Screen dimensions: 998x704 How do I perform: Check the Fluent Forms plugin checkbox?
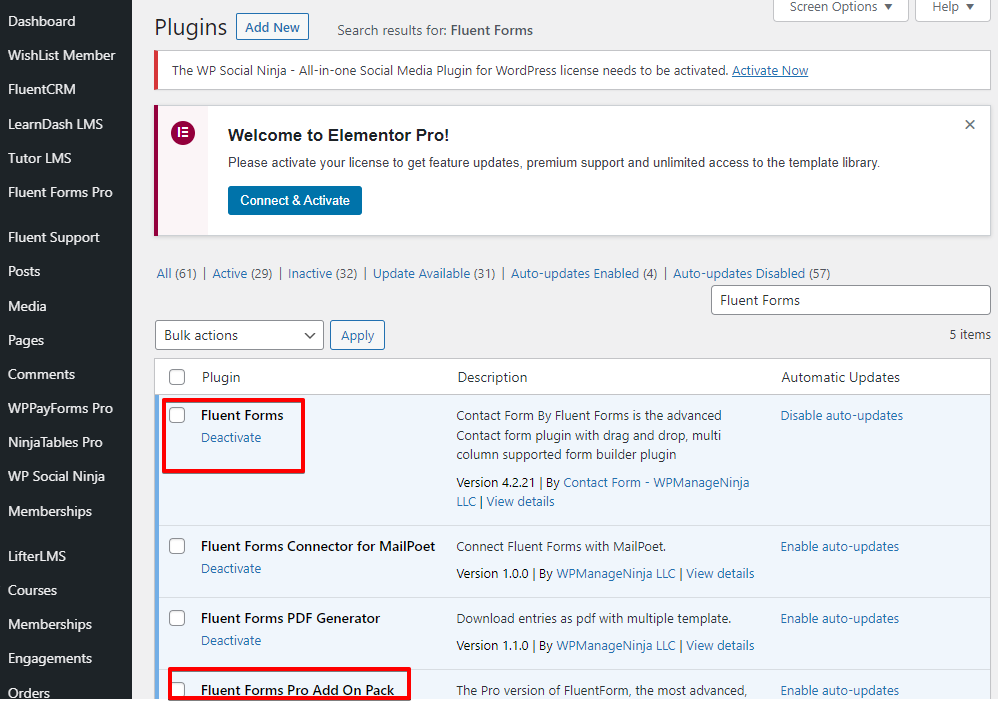coord(177,415)
